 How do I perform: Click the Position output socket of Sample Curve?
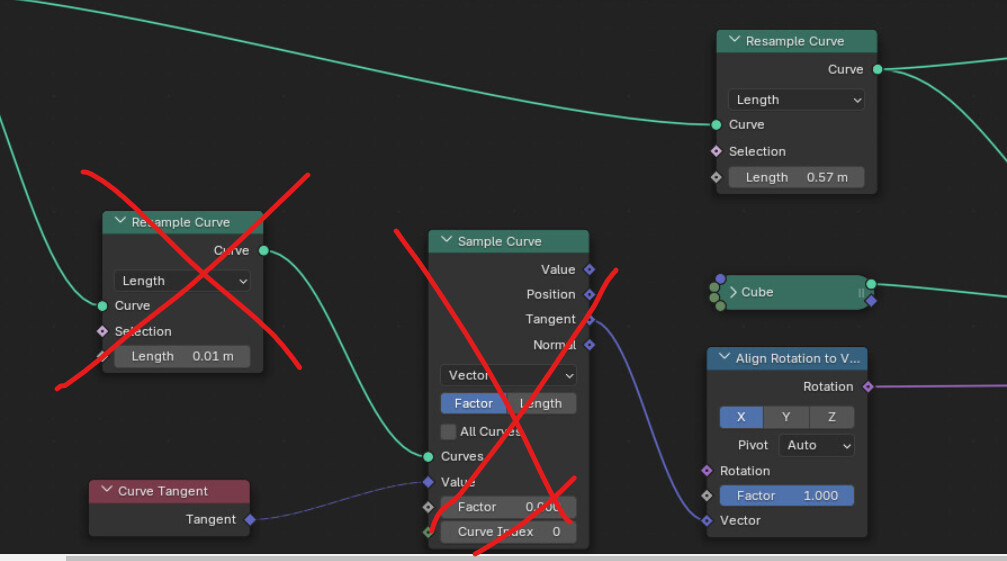click(x=589, y=295)
